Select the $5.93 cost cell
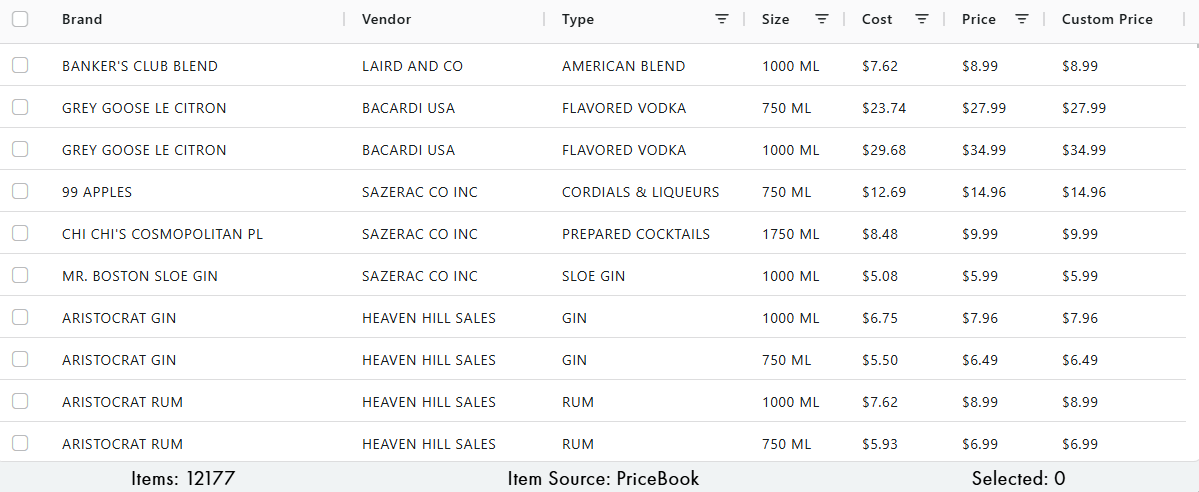 click(x=880, y=445)
